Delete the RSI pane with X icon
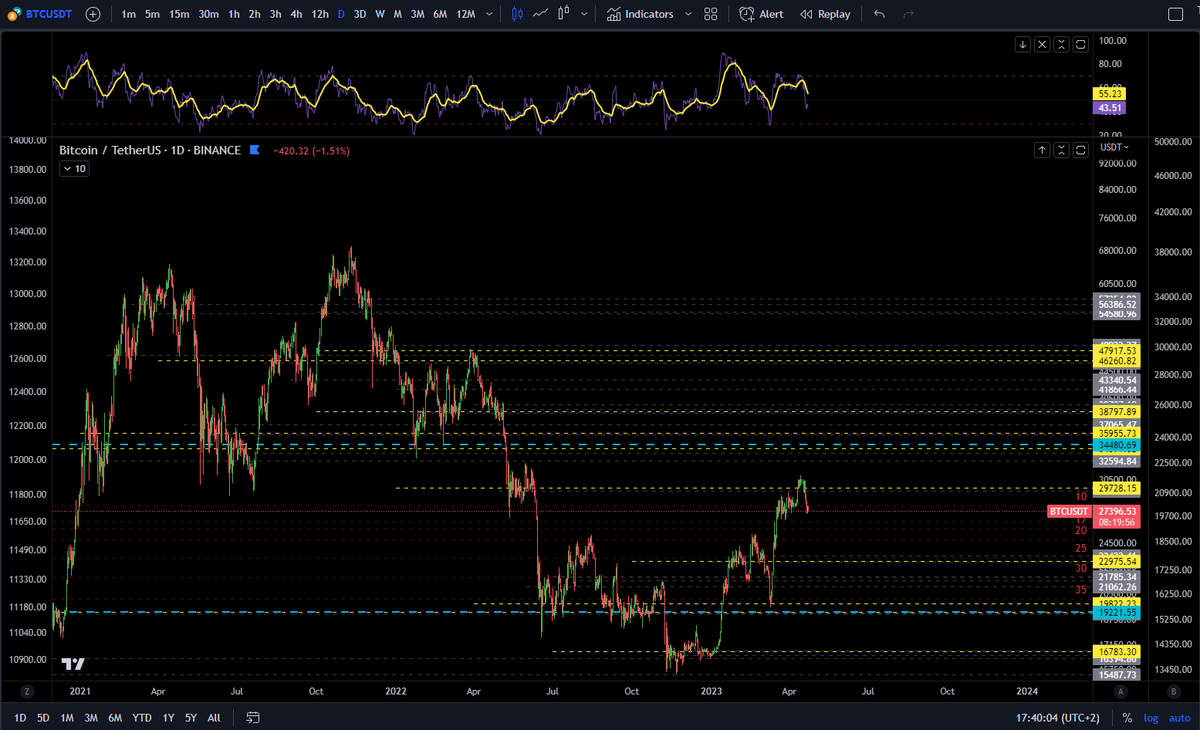The image size is (1200, 730). click(x=1042, y=44)
